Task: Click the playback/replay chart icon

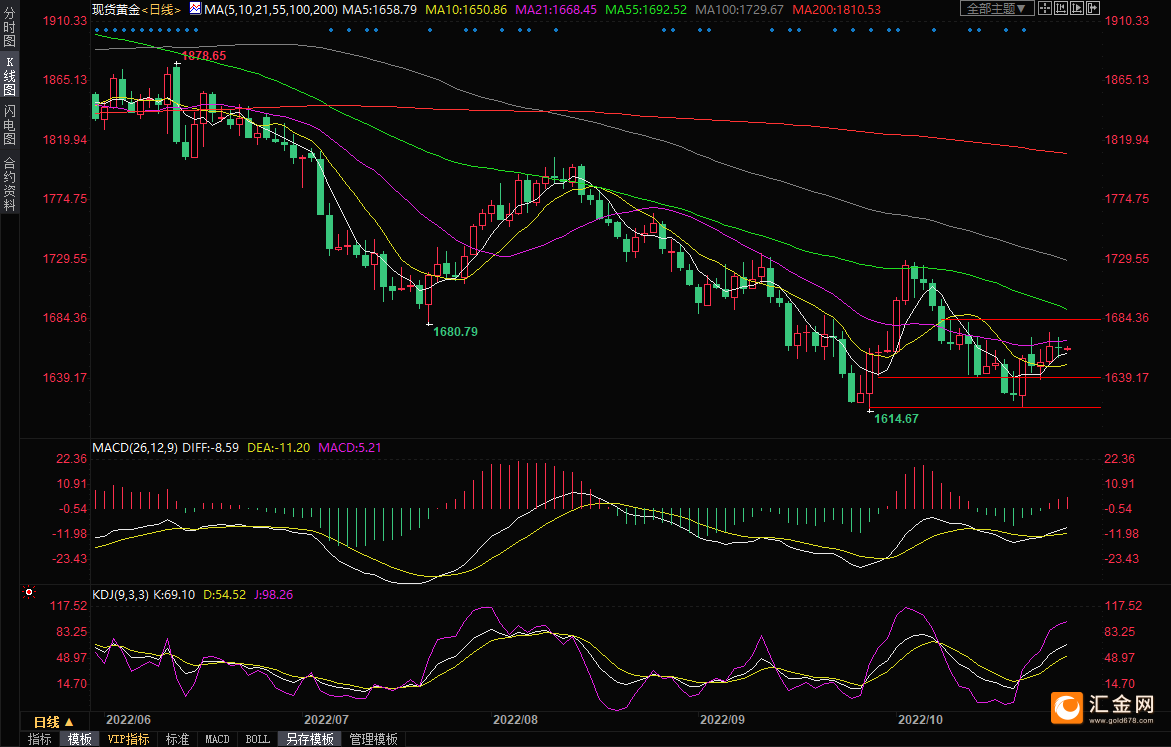Action: point(1077,8)
